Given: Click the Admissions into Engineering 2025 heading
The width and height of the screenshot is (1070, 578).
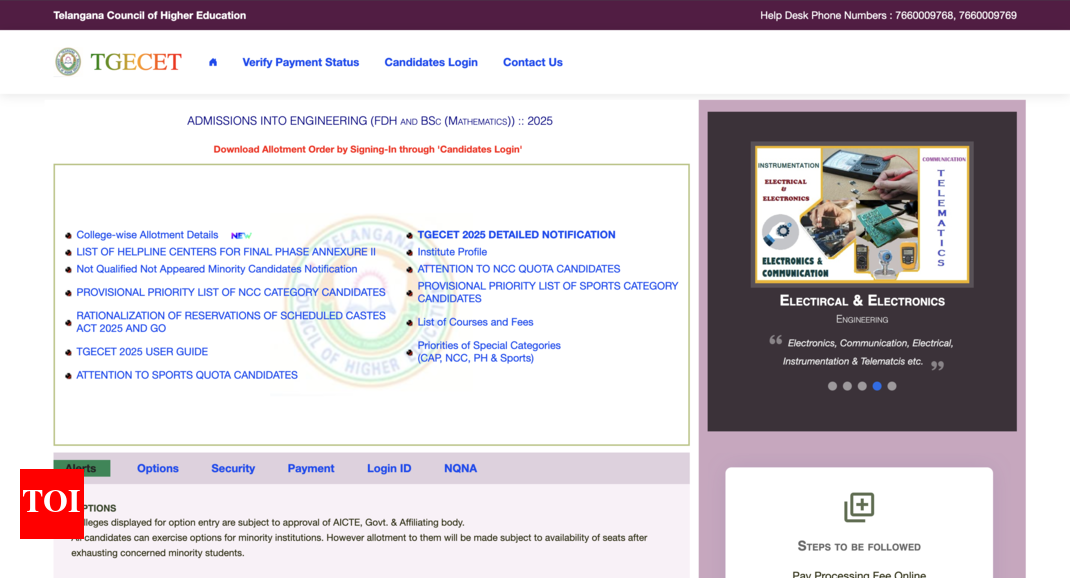Looking at the screenshot, I should coord(370,121).
